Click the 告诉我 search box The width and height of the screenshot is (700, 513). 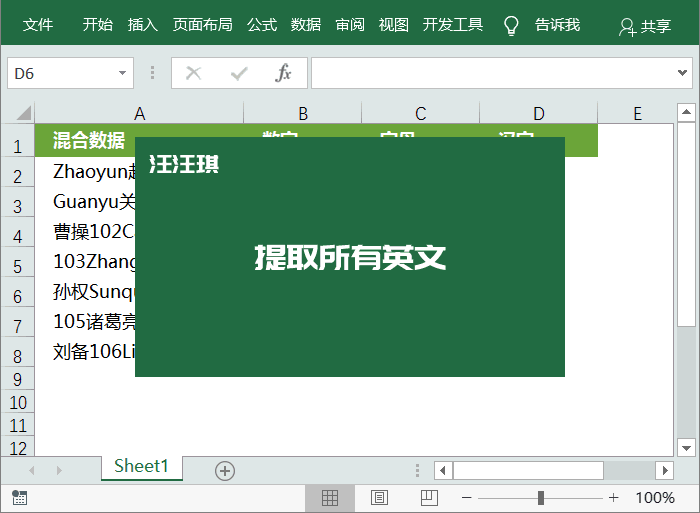point(558,25)
